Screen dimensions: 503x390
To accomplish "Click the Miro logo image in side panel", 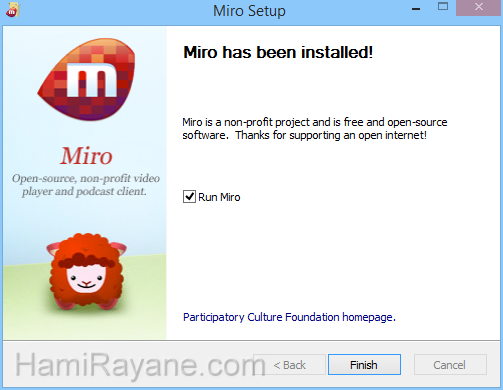I will [87, 79].
